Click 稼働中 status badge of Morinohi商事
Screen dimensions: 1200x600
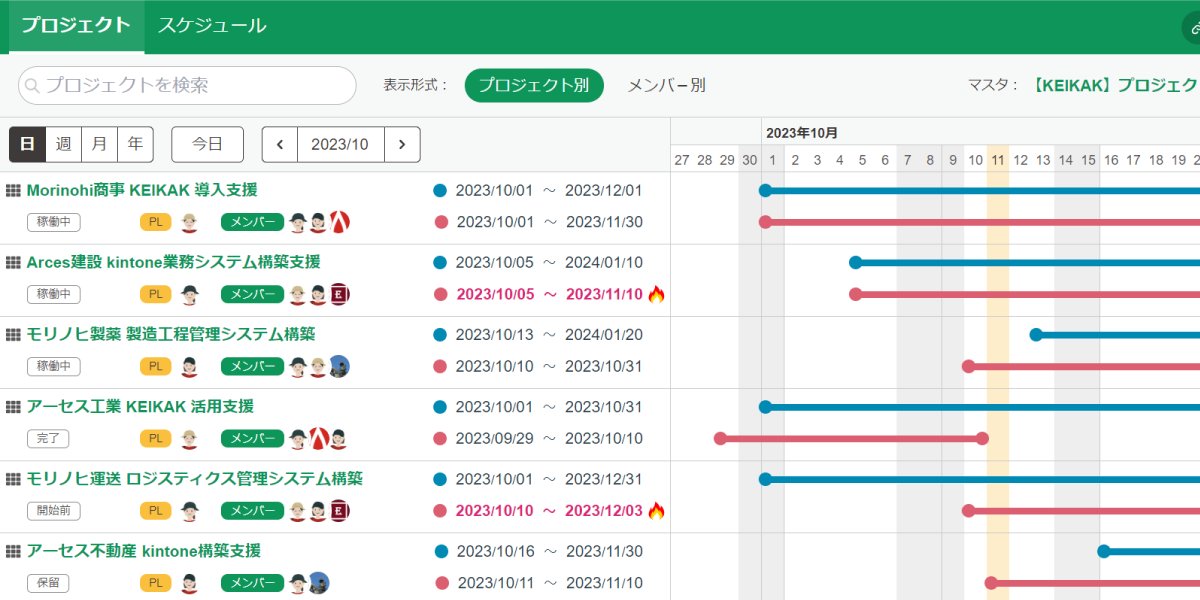(x=54, y=222)
